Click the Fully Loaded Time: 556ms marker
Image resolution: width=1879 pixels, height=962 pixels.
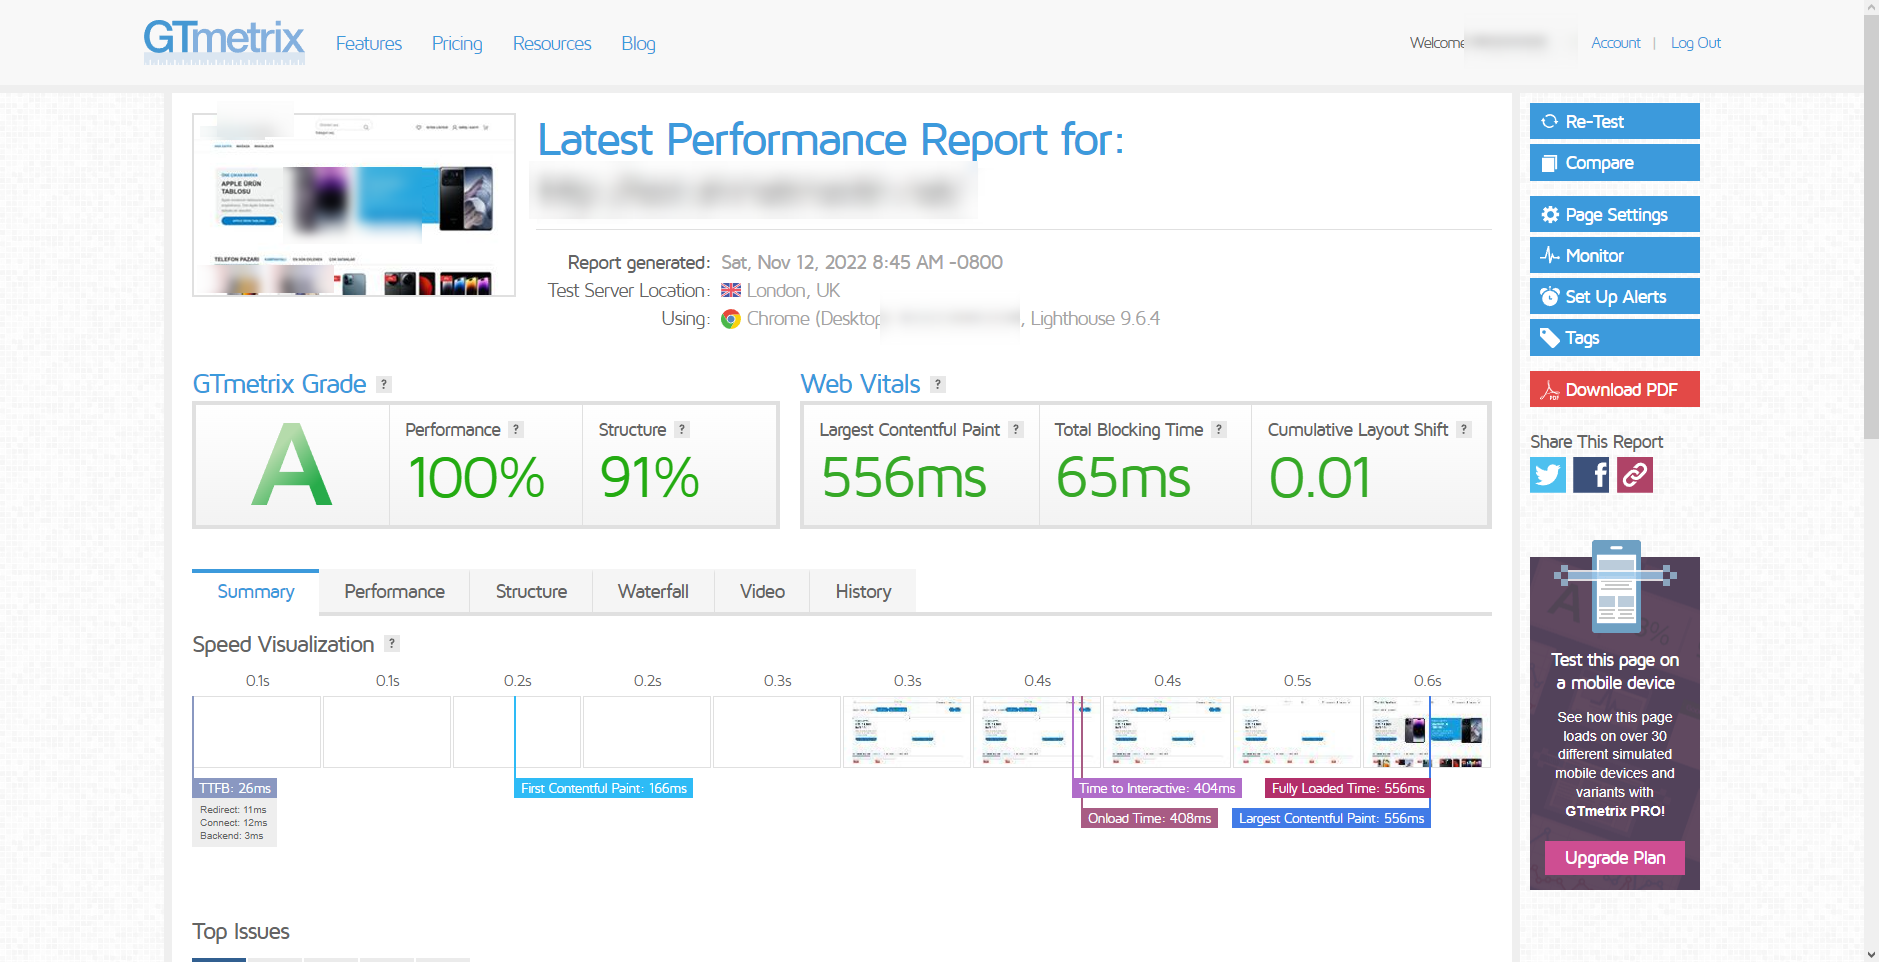(x=1348, y=788)
